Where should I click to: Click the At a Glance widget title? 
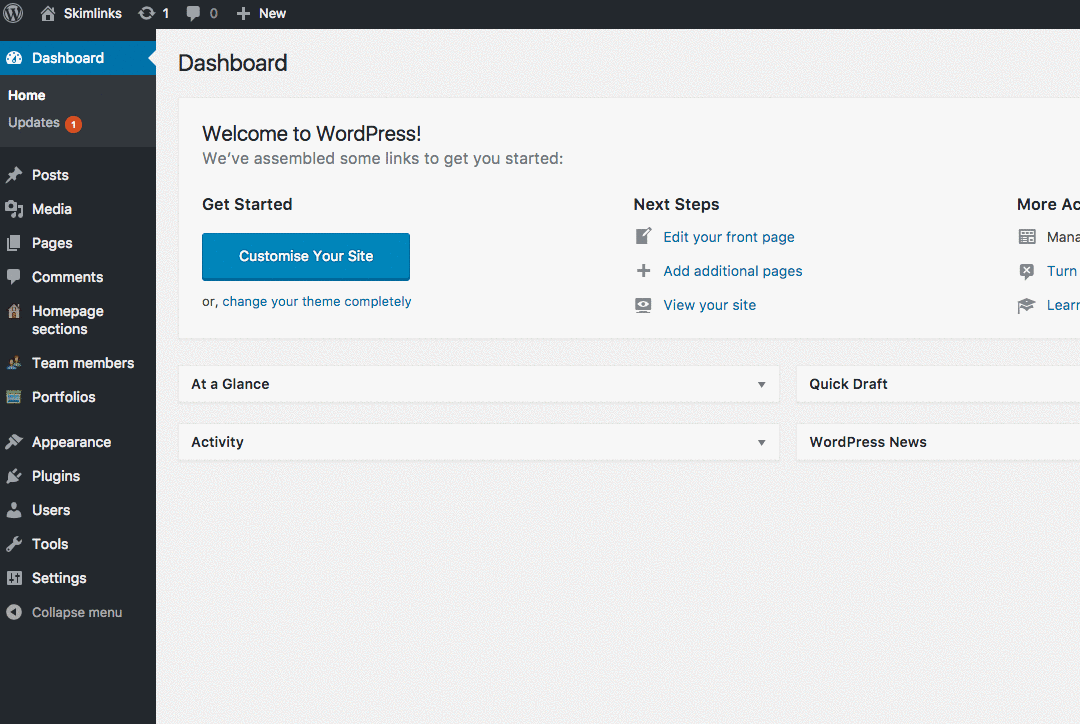pyautogui.click(x=230, y=384)
